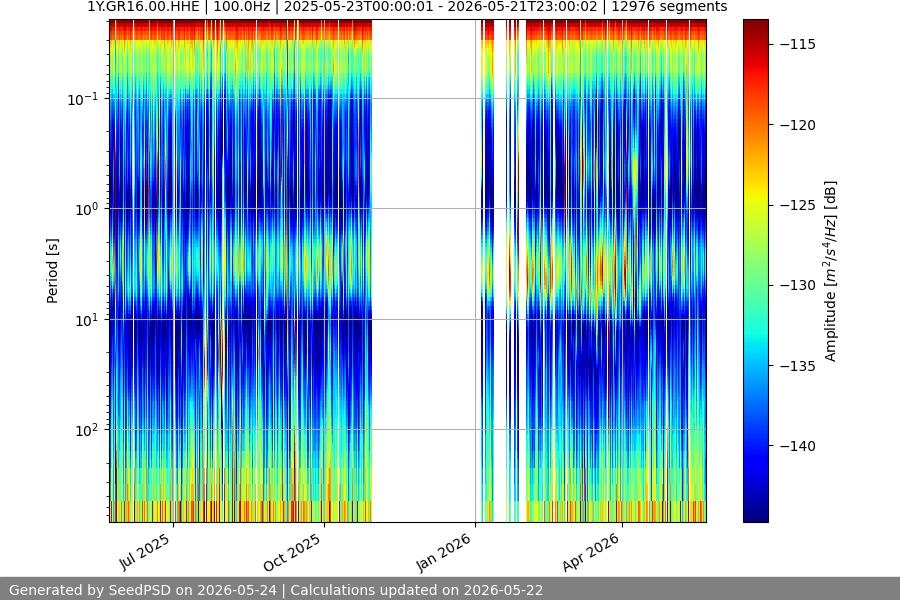Screen dimensions: 900x600
Task: Click the -135 colorbar tick label
Action: [797, 365]
